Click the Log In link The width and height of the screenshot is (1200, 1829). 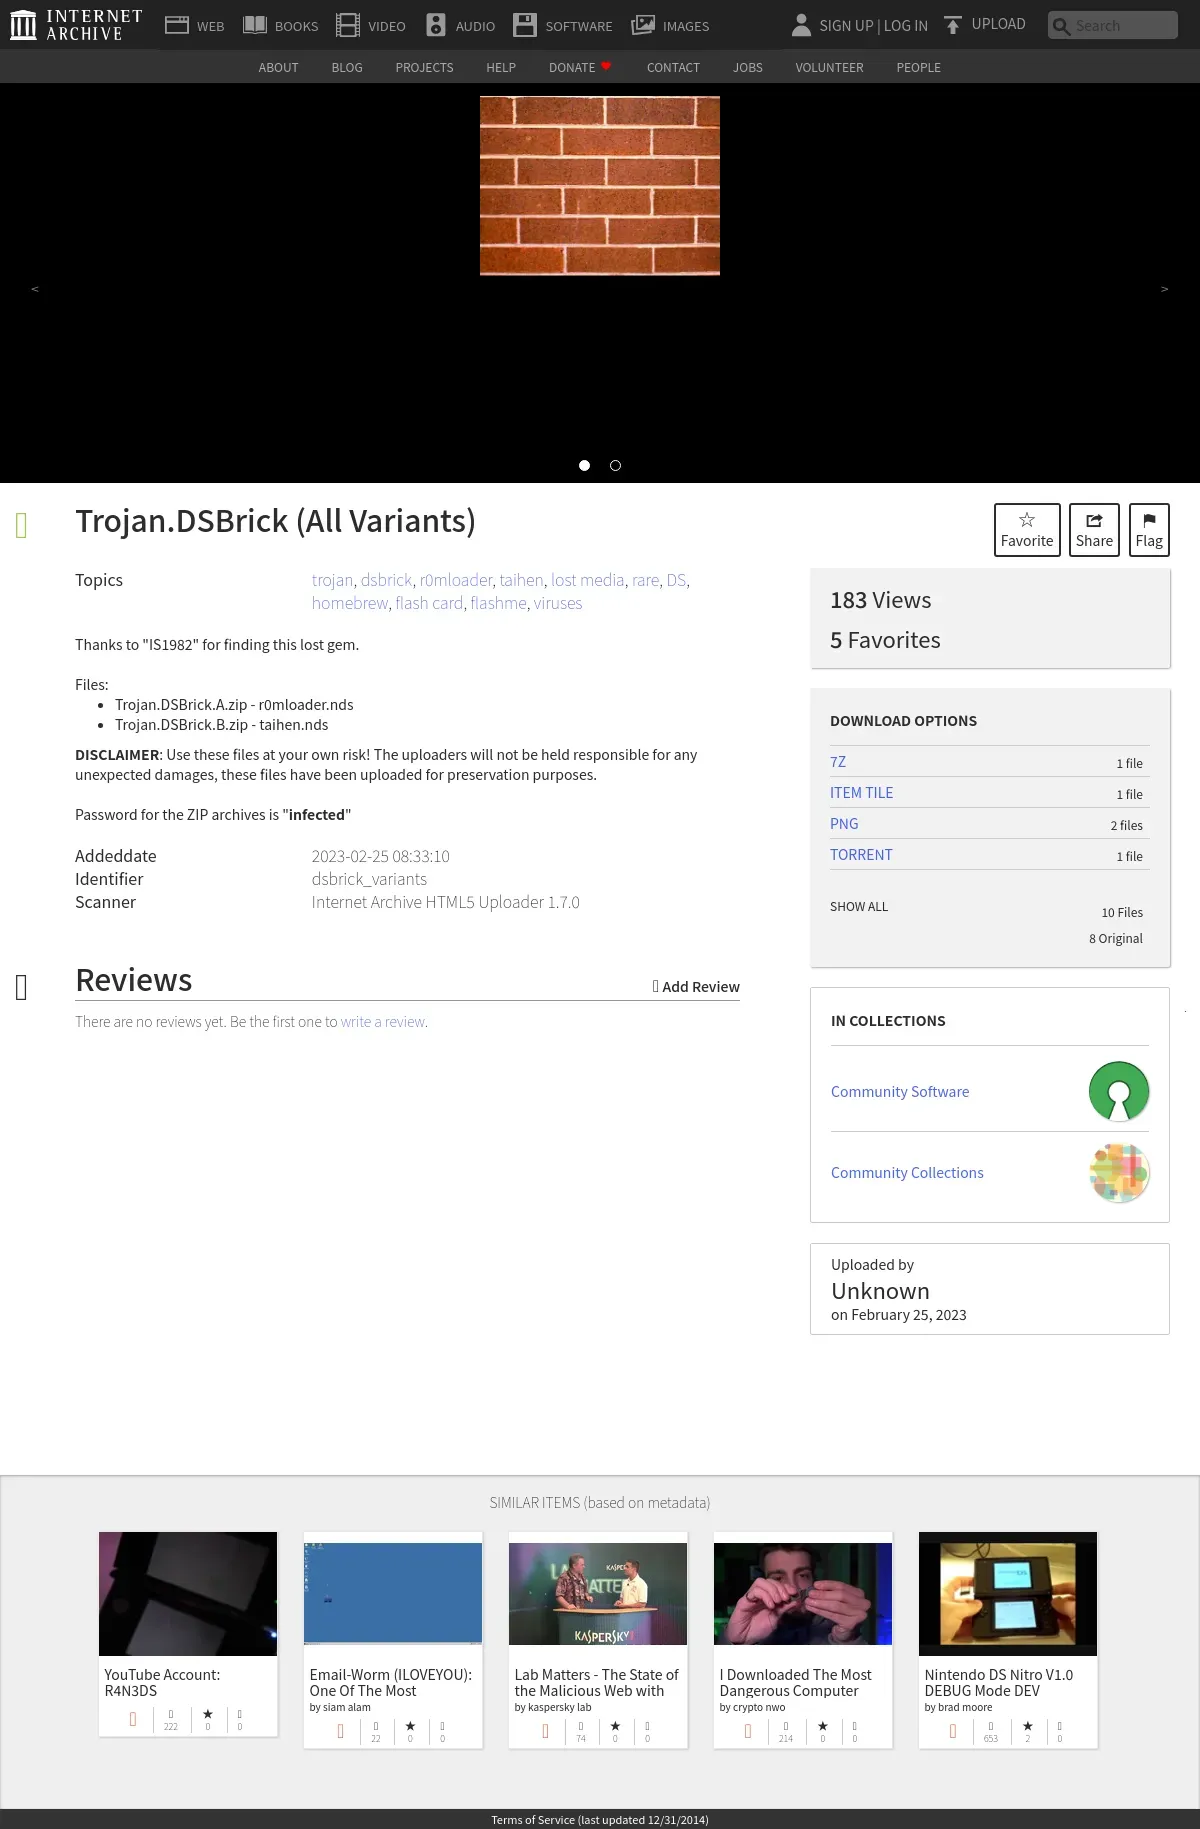click(x=906, y=25)
